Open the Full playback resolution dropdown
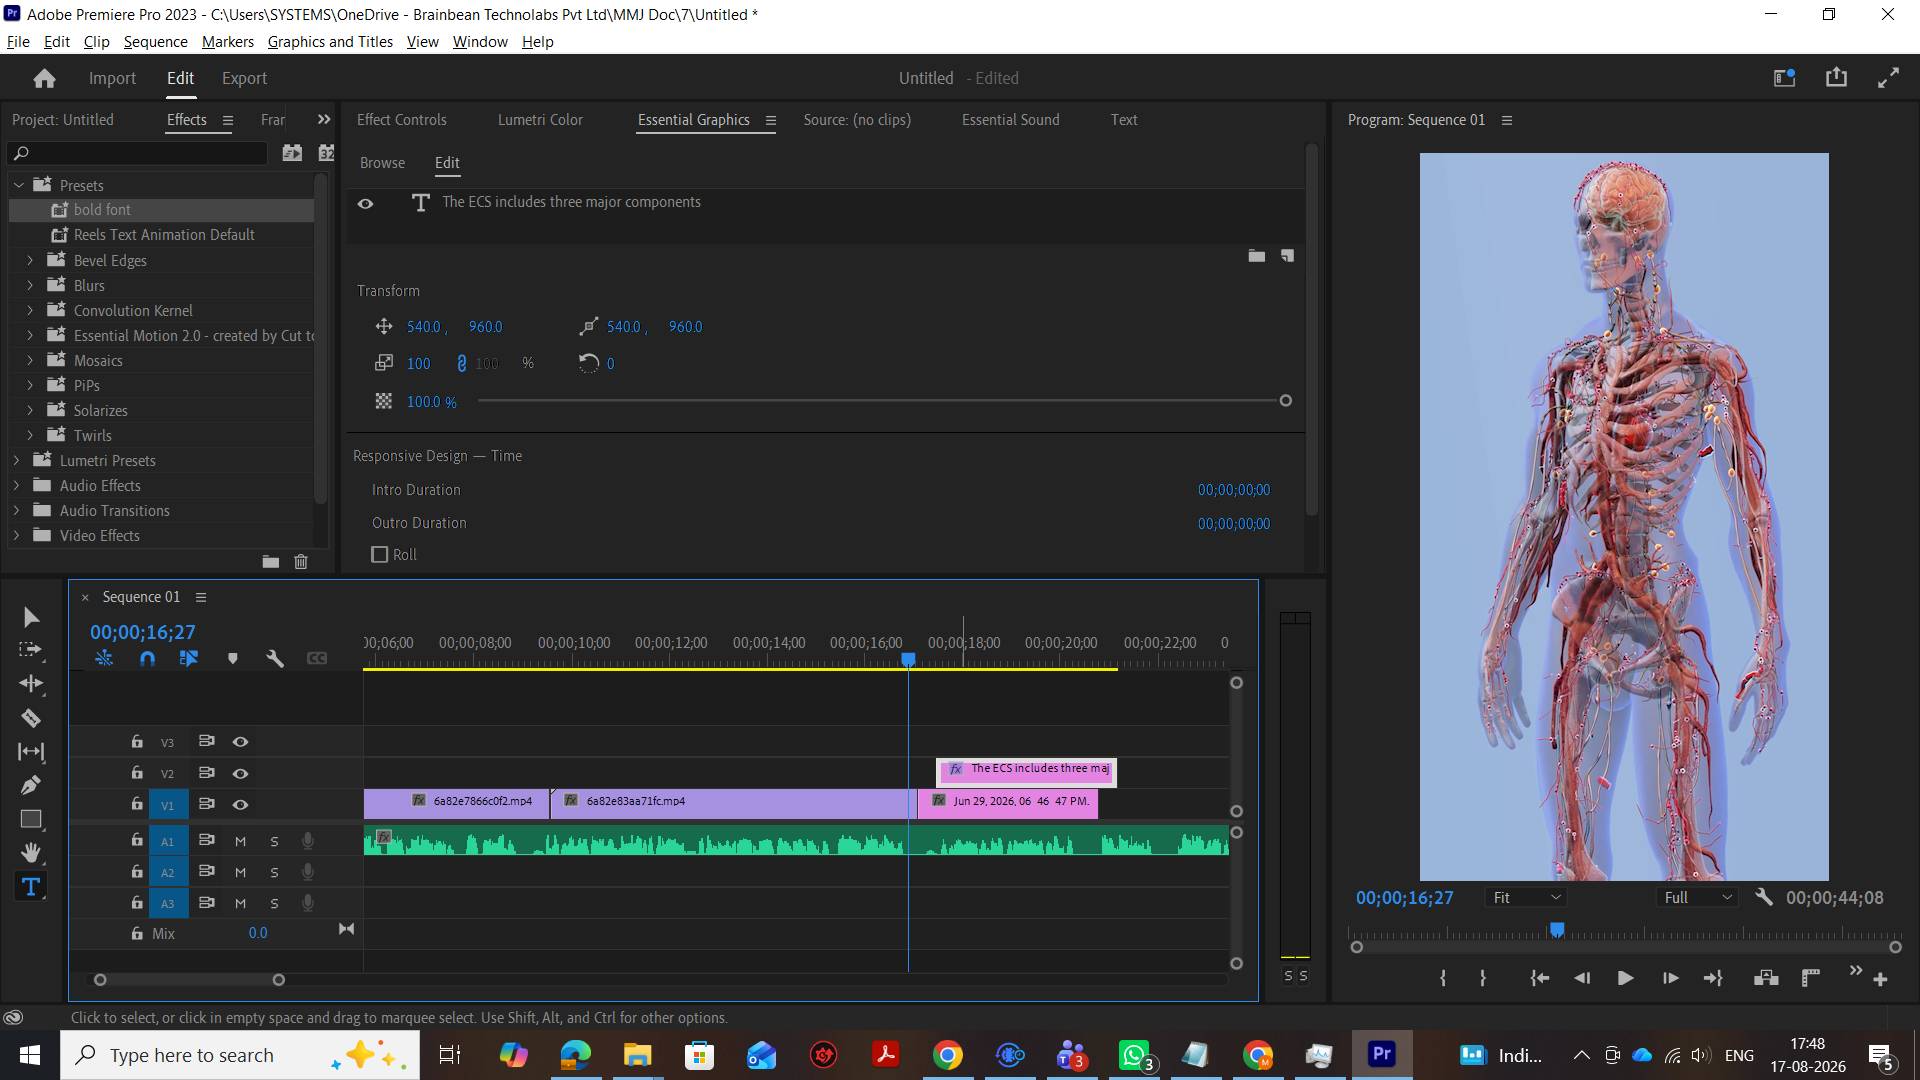The image size is (1920, 1080). [1697, 898]
